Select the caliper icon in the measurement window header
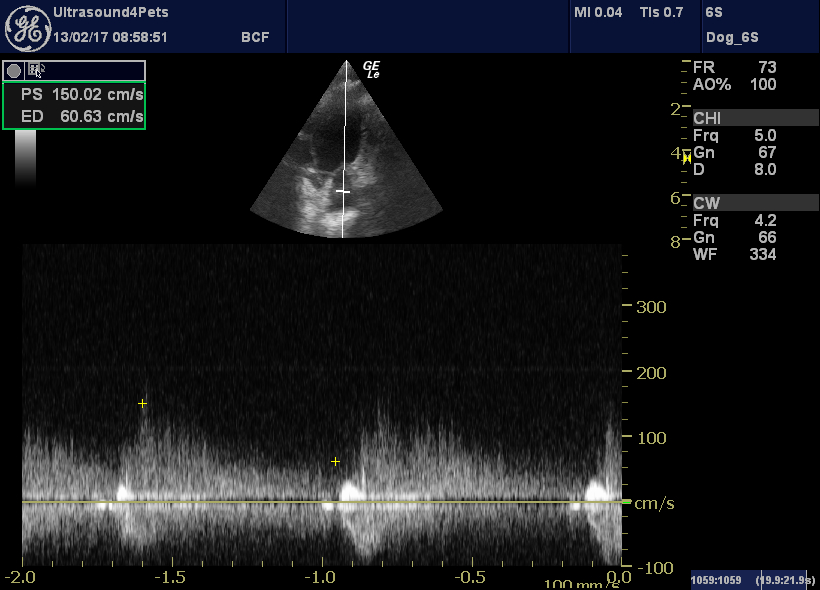The image size is (820, 590). 35,70
